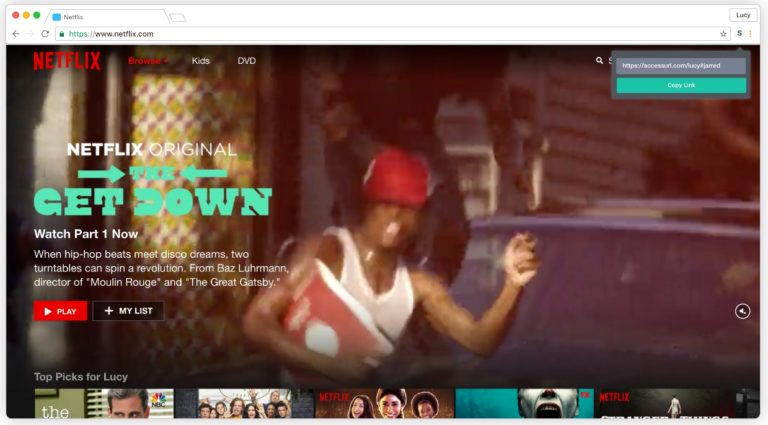Reload the Netflix page
Viewport: 768px width, 425px height.
point(45,34)
